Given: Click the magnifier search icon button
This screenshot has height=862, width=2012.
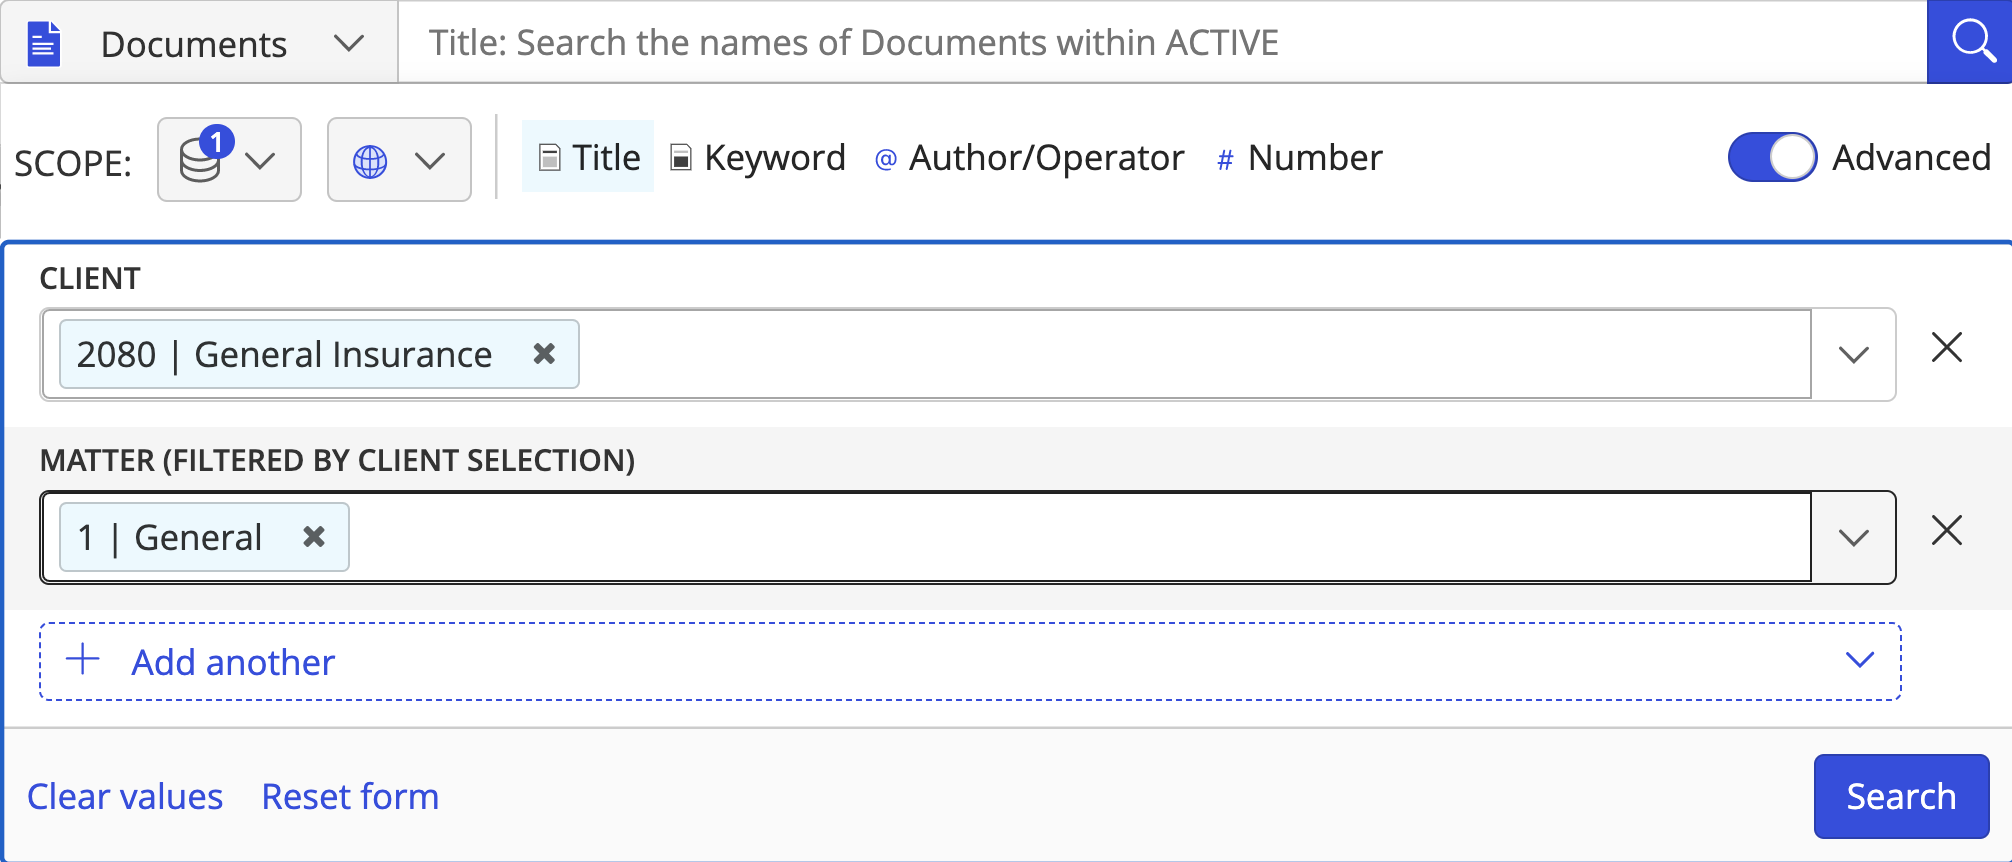Looking at the screenshot, I should 1971,42.
